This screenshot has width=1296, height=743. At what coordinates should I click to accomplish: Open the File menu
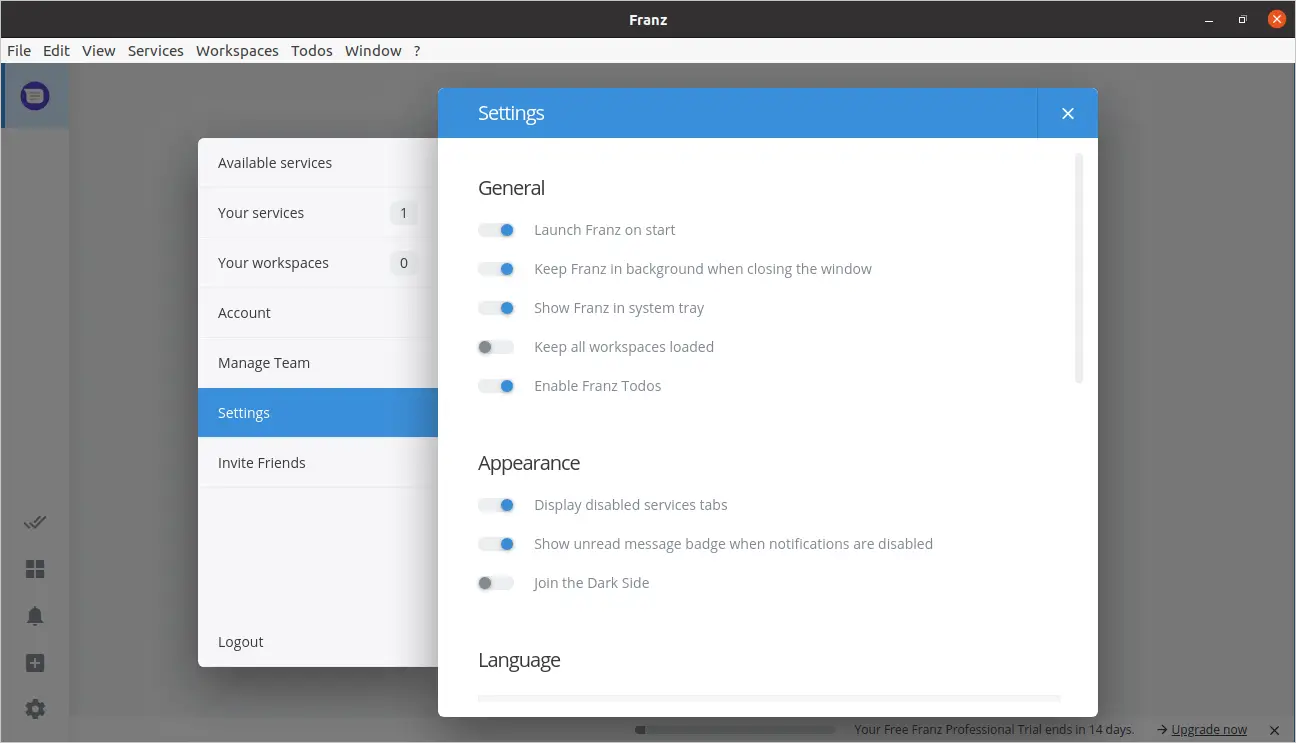[19, 51]
